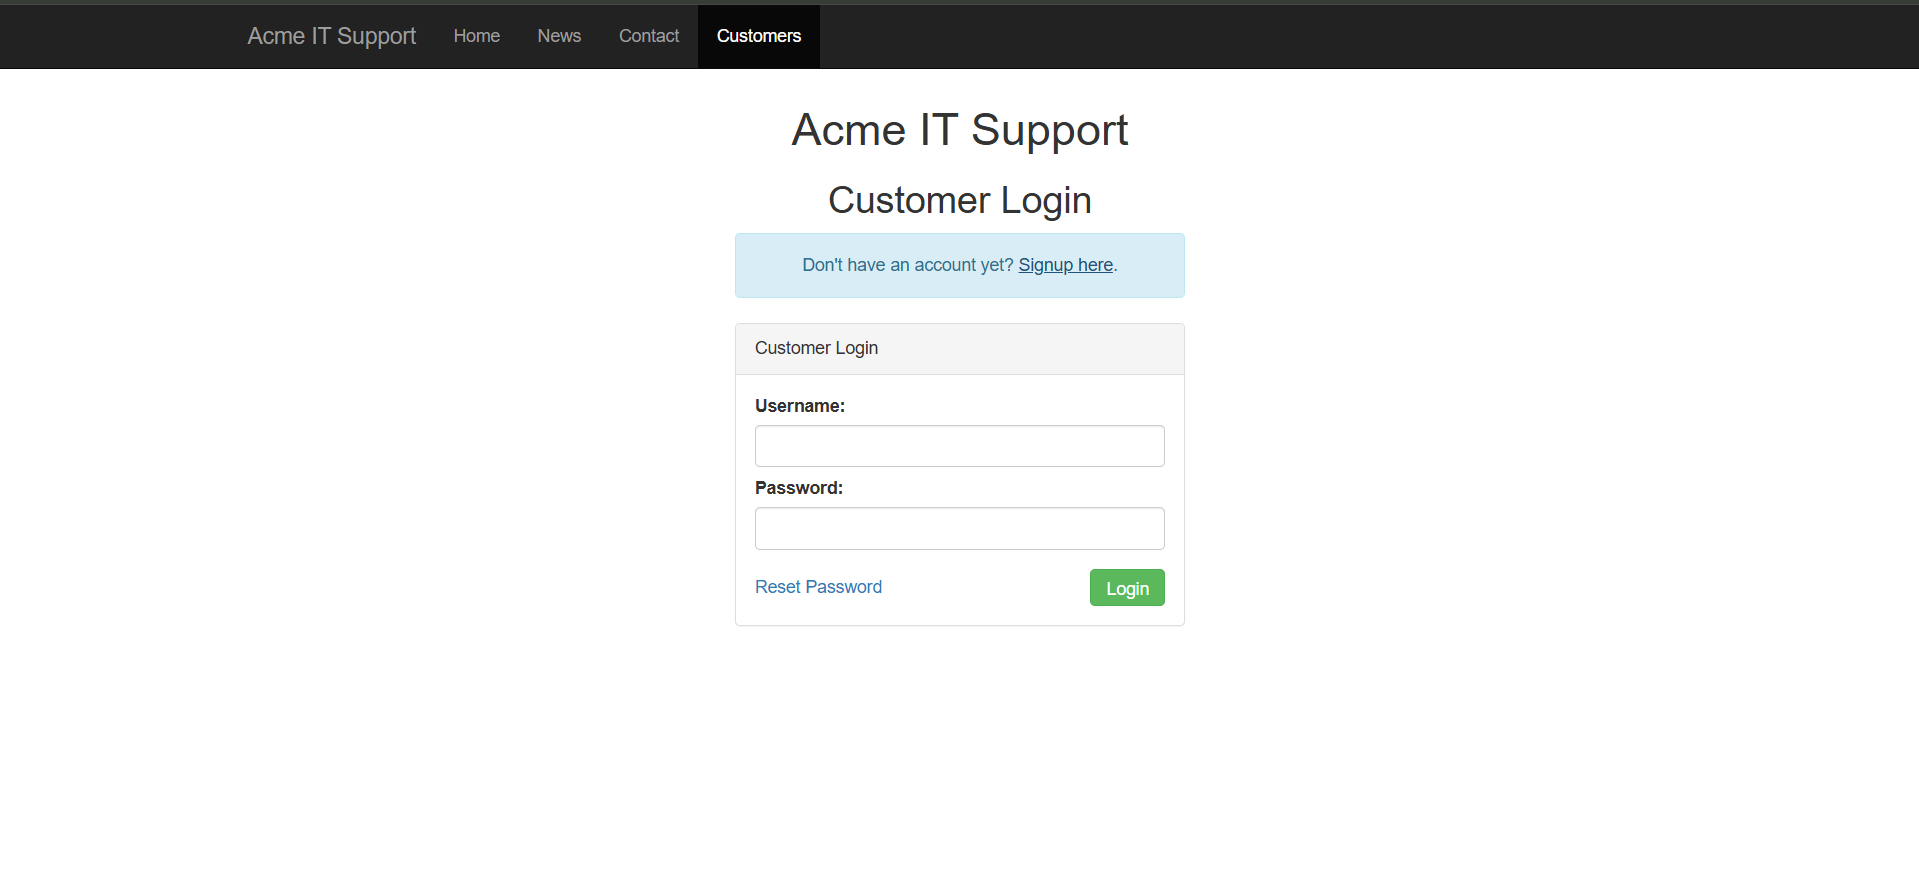This screenshot has width=1919, height=893.
Task: Go to the Home page
Action: coord(476,36)
